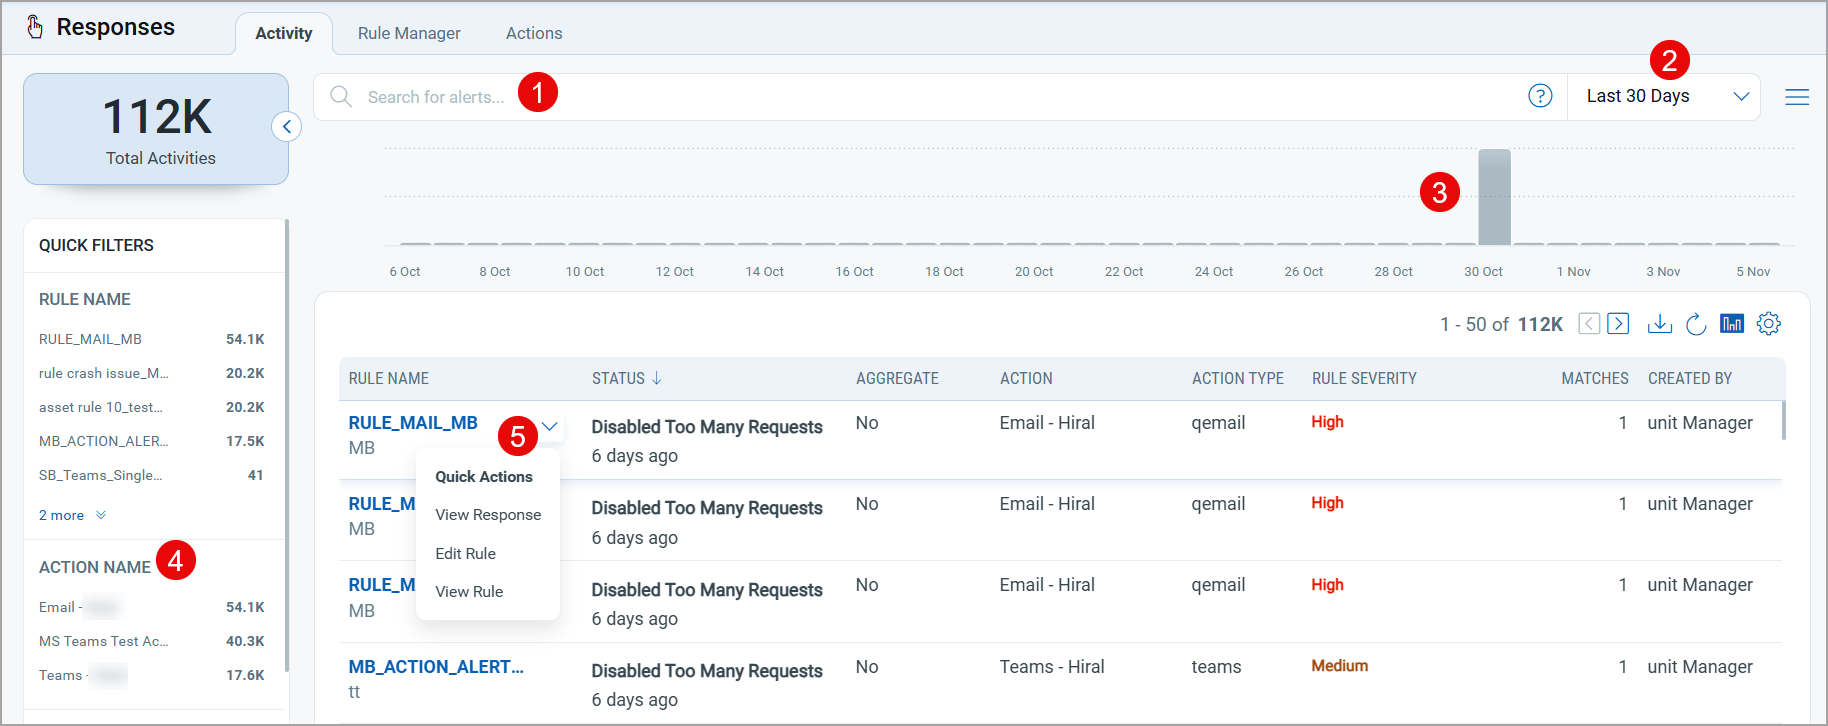This screenshot has height=726, width=1828.
Task: Filter by RULE_MAIL_MB quick filter
Action: 90,339
